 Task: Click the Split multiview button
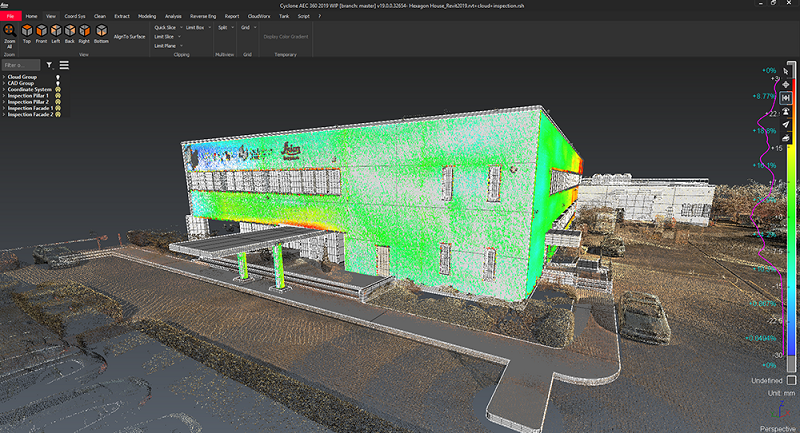(223, 28)
